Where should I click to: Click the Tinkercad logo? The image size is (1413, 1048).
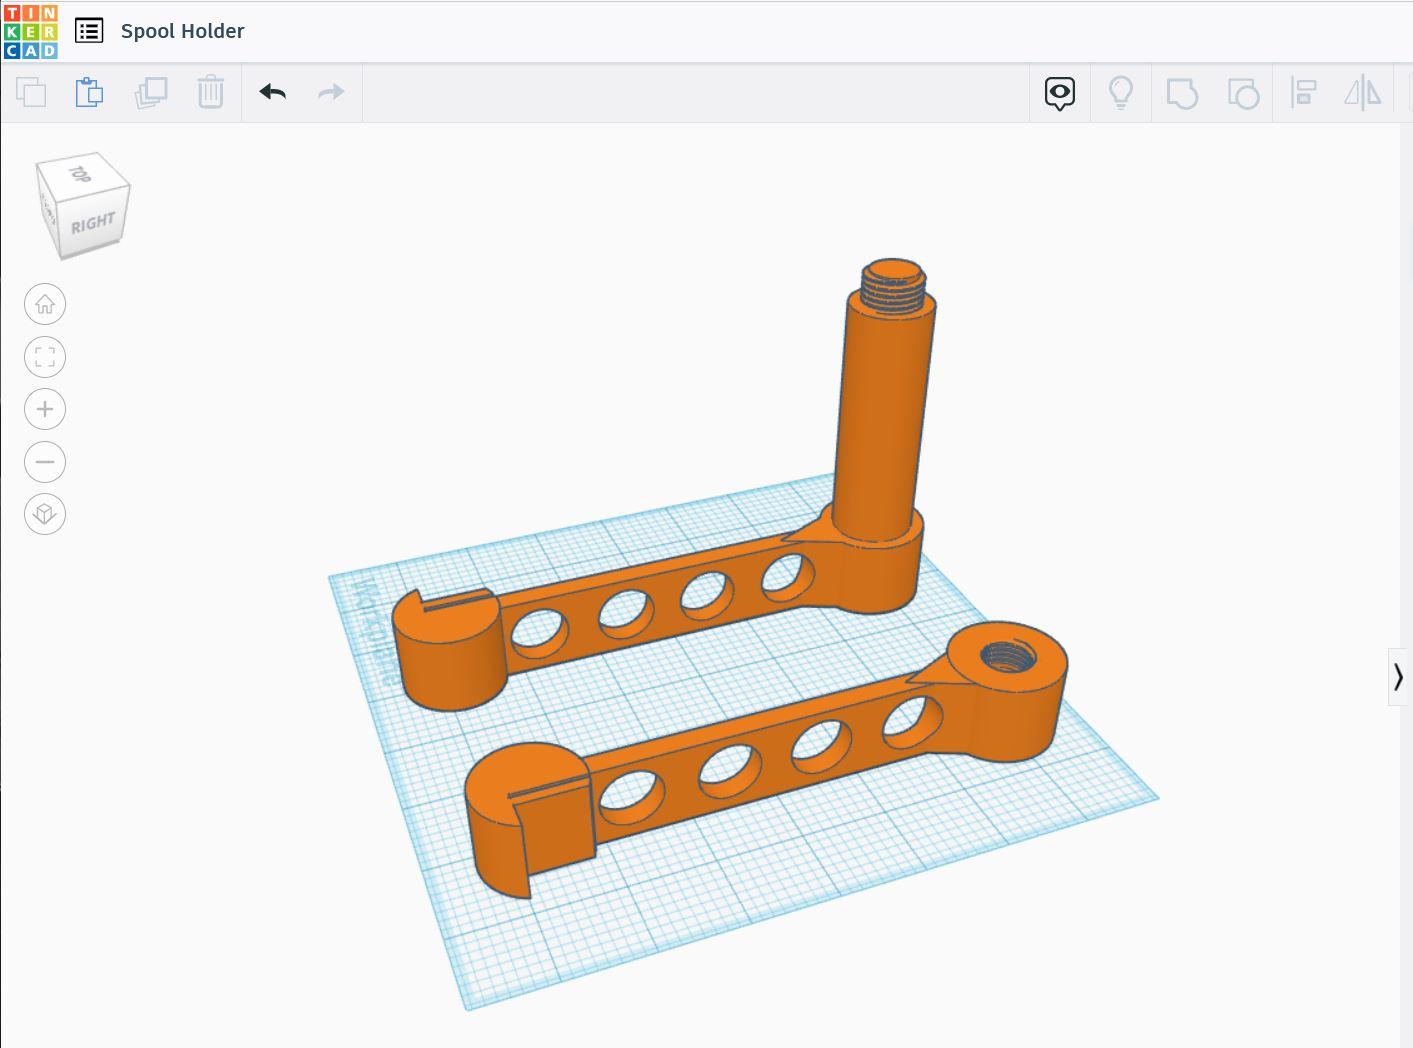(31, 31)
